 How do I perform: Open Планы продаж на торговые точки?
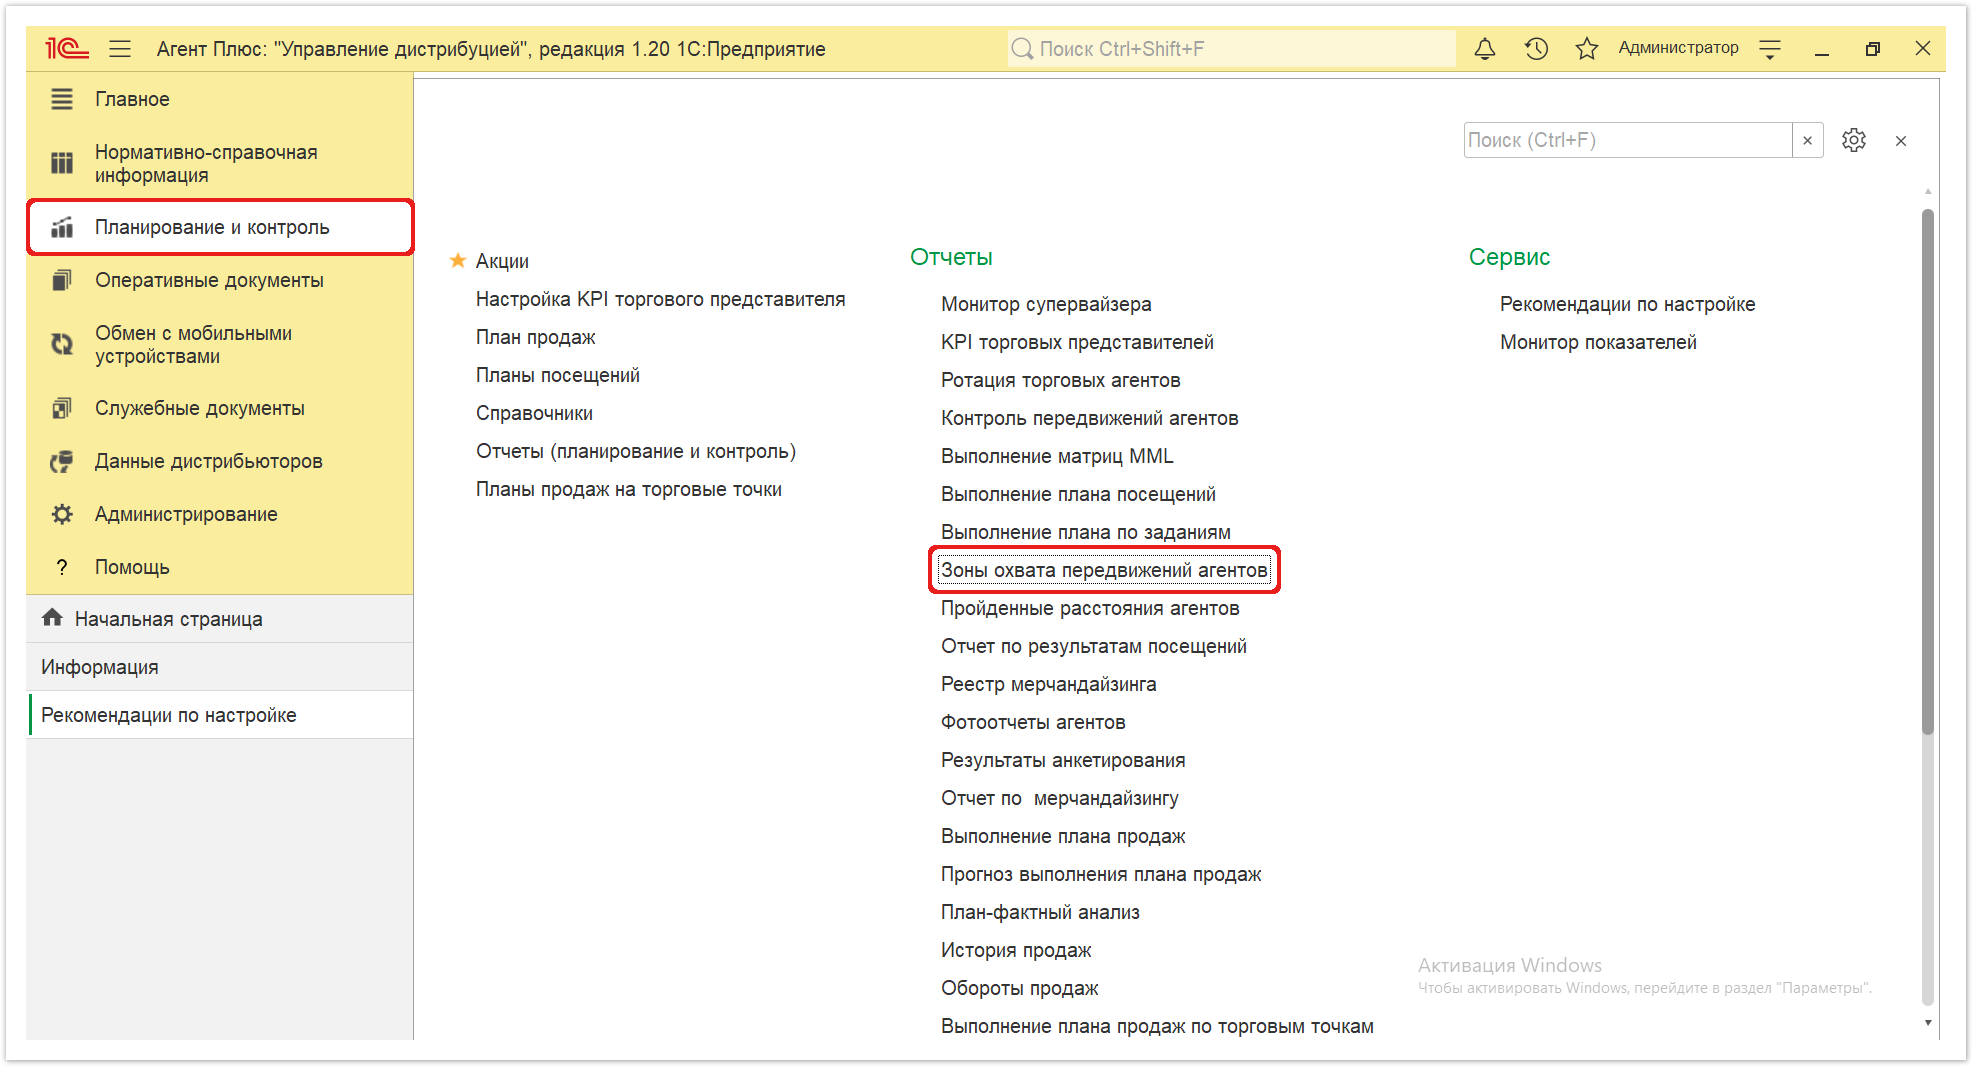tap(629, 489)
